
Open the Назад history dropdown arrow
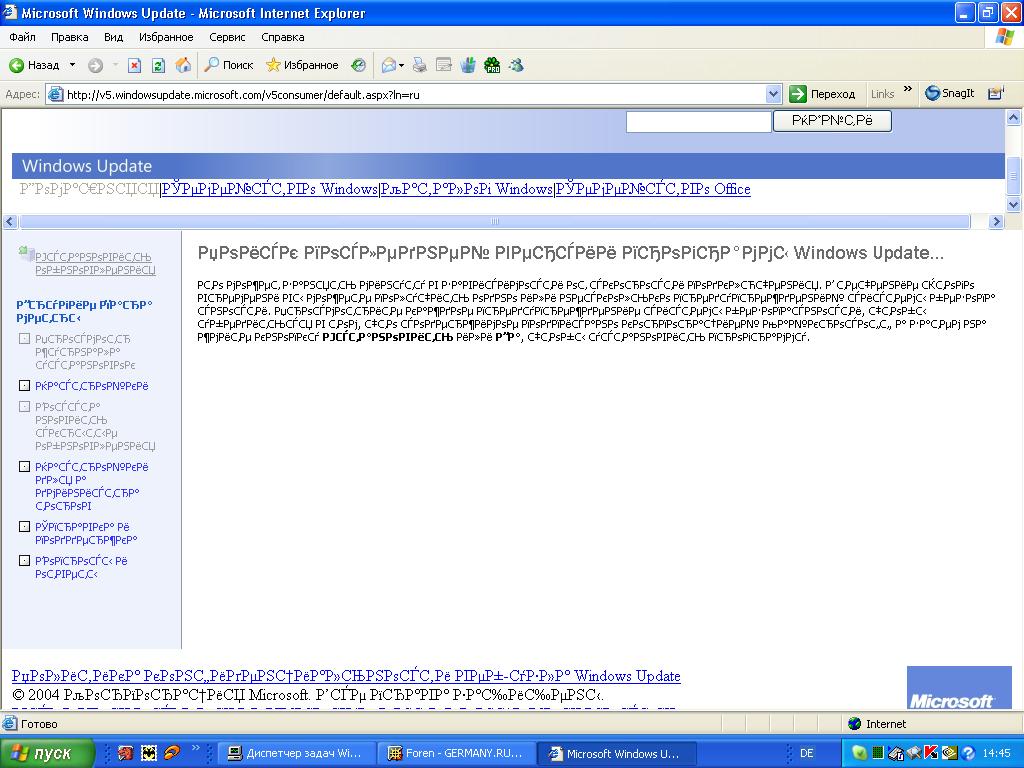pyautogui.click(x=72, y=65)
